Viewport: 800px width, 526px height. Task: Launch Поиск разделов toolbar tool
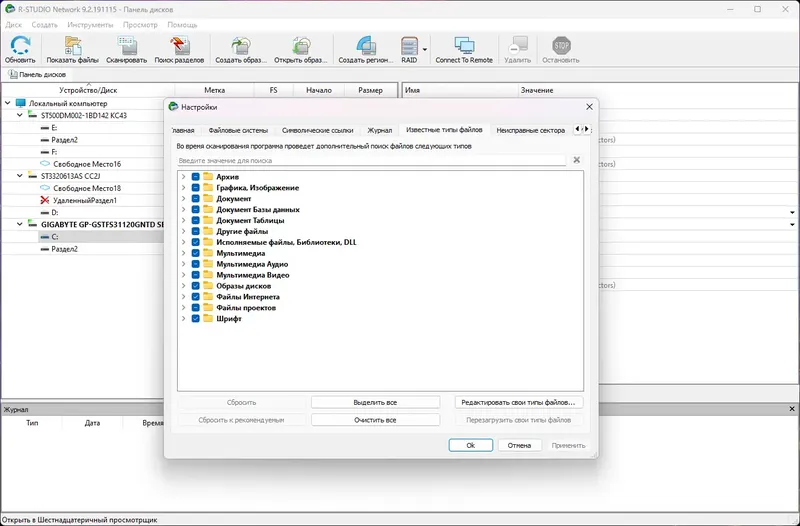click(x=179, y=49)
